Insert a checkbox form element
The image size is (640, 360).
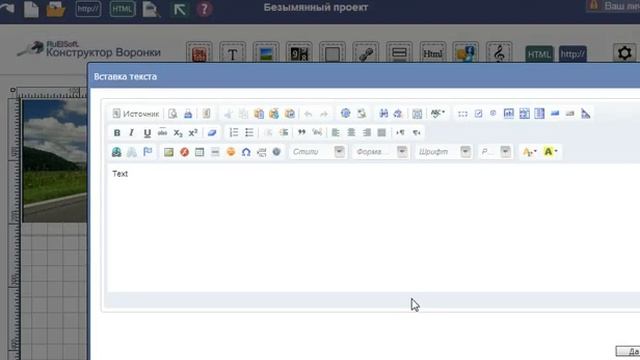[x=478, y=114]
